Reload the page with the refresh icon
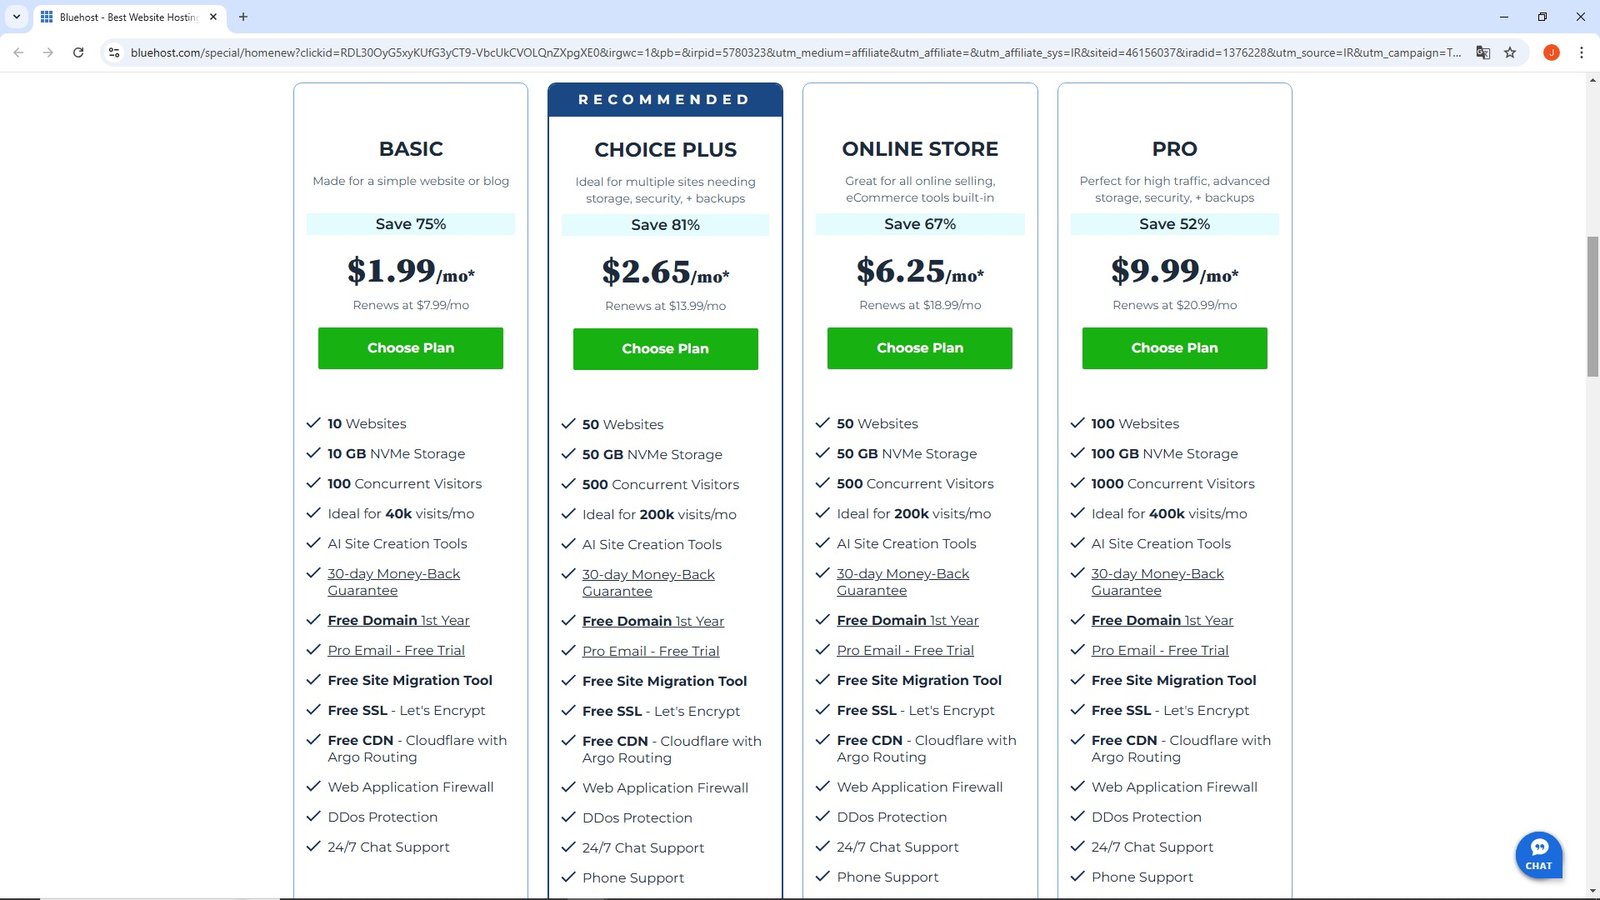This screenshot has height=900, width=1600. tap(78, 53)
